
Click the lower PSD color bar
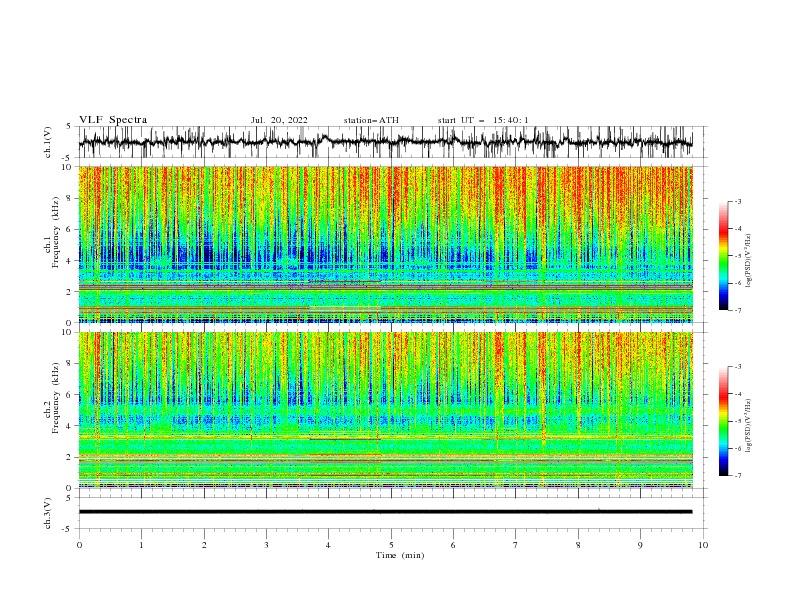click(724, 421)
